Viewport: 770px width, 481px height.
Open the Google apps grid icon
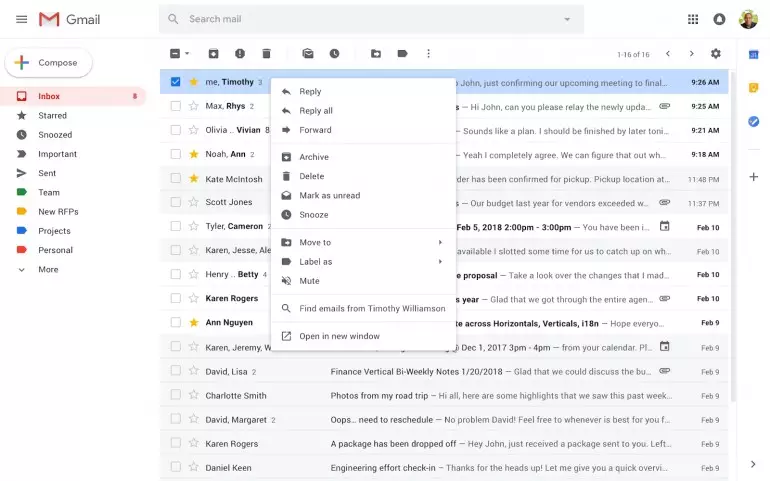point(693,19)
